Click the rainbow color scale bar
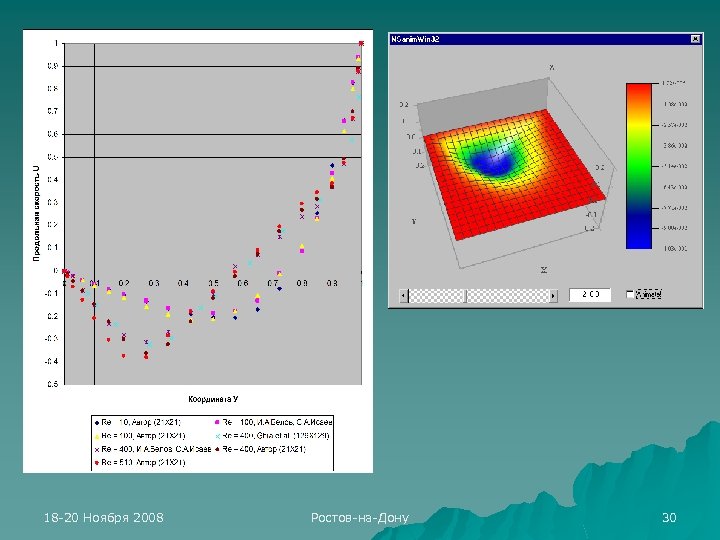720x540 pixels. (639, 166)
